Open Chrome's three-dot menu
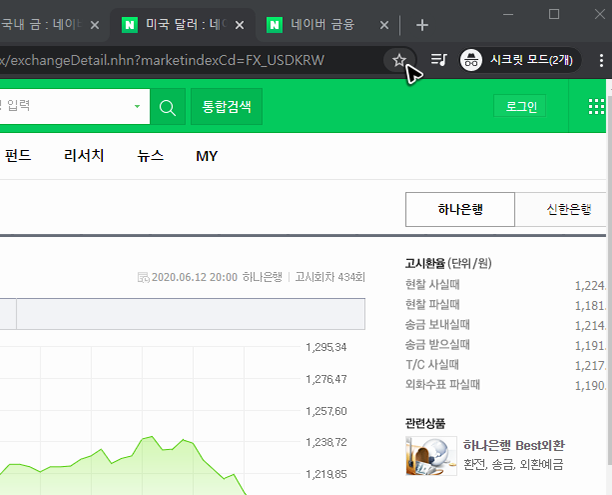Viewport: 612px width, 495px height. tap(601, 61)
